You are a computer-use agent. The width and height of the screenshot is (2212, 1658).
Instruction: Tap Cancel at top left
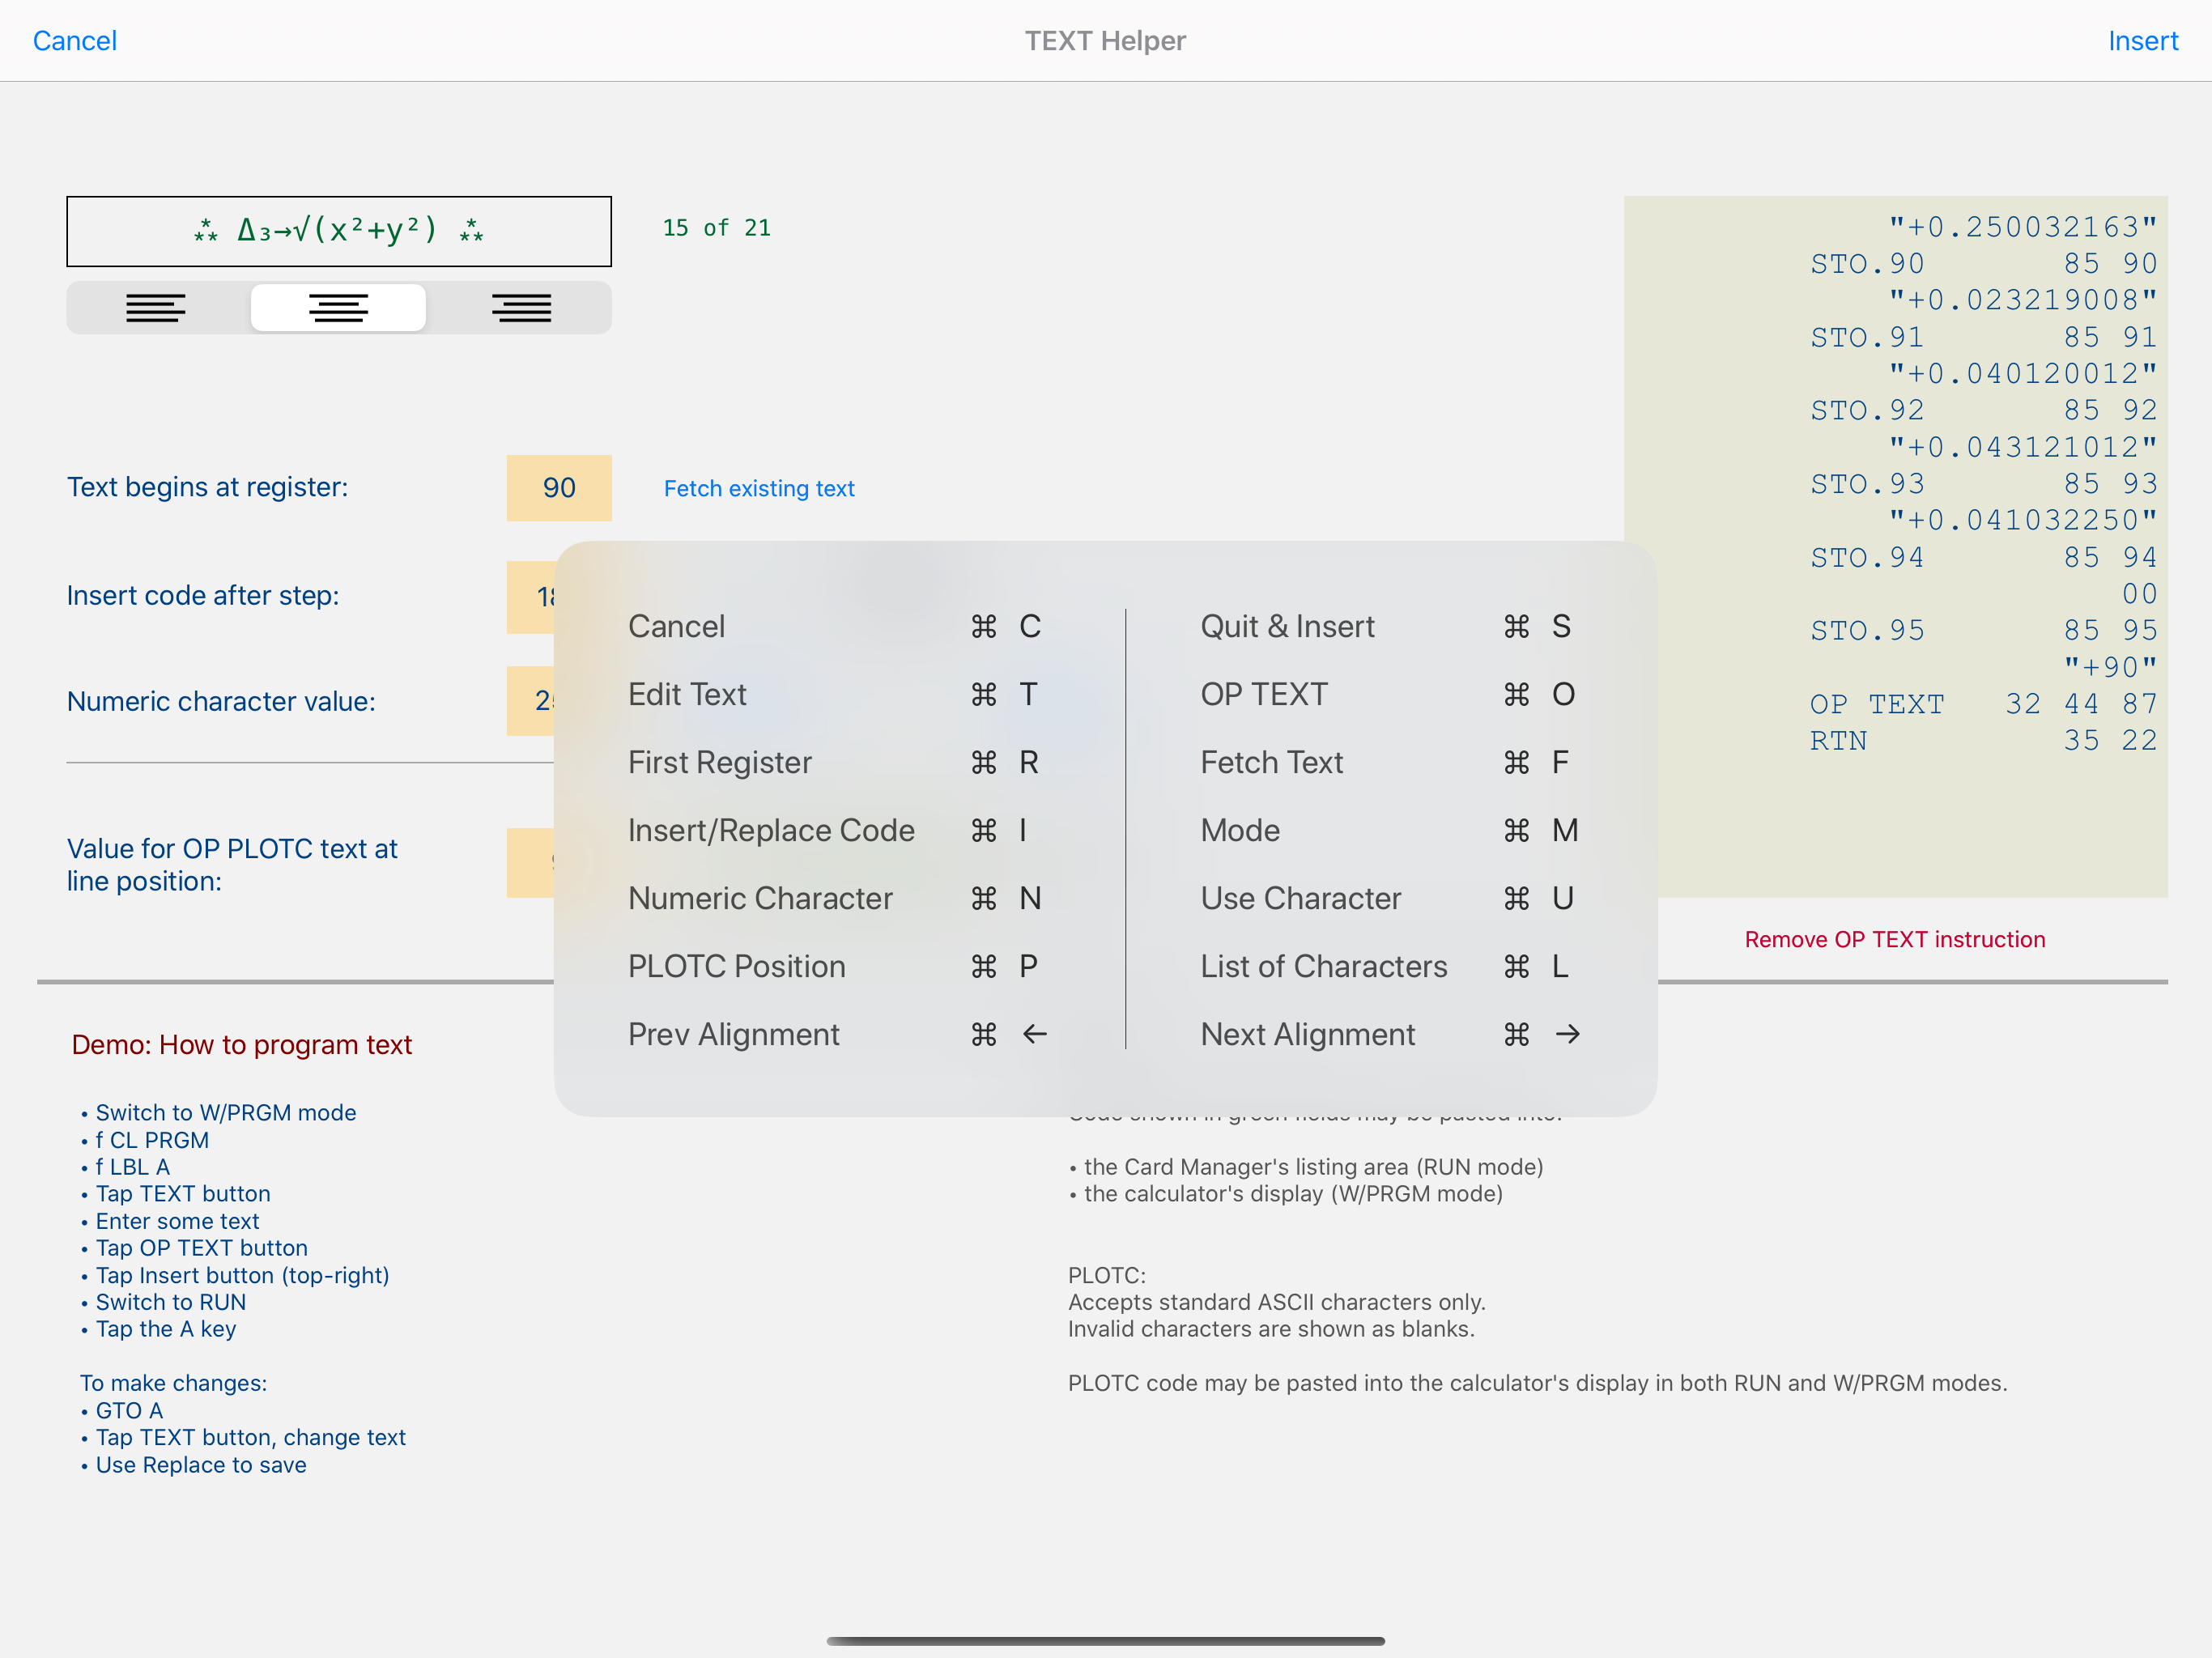75,41
